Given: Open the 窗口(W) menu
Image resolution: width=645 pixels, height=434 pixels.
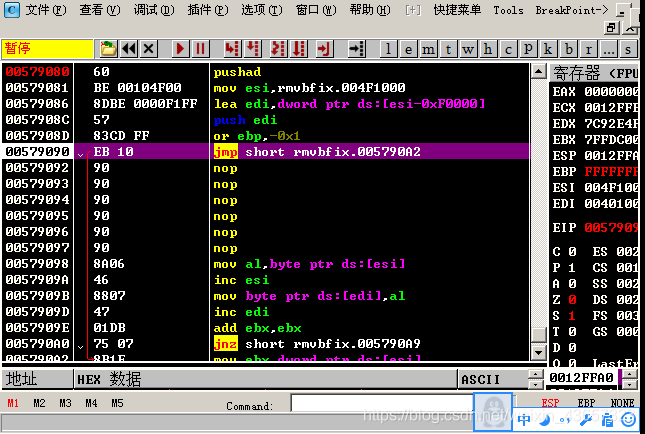Looking at the screenshot, I should (316, 9).
